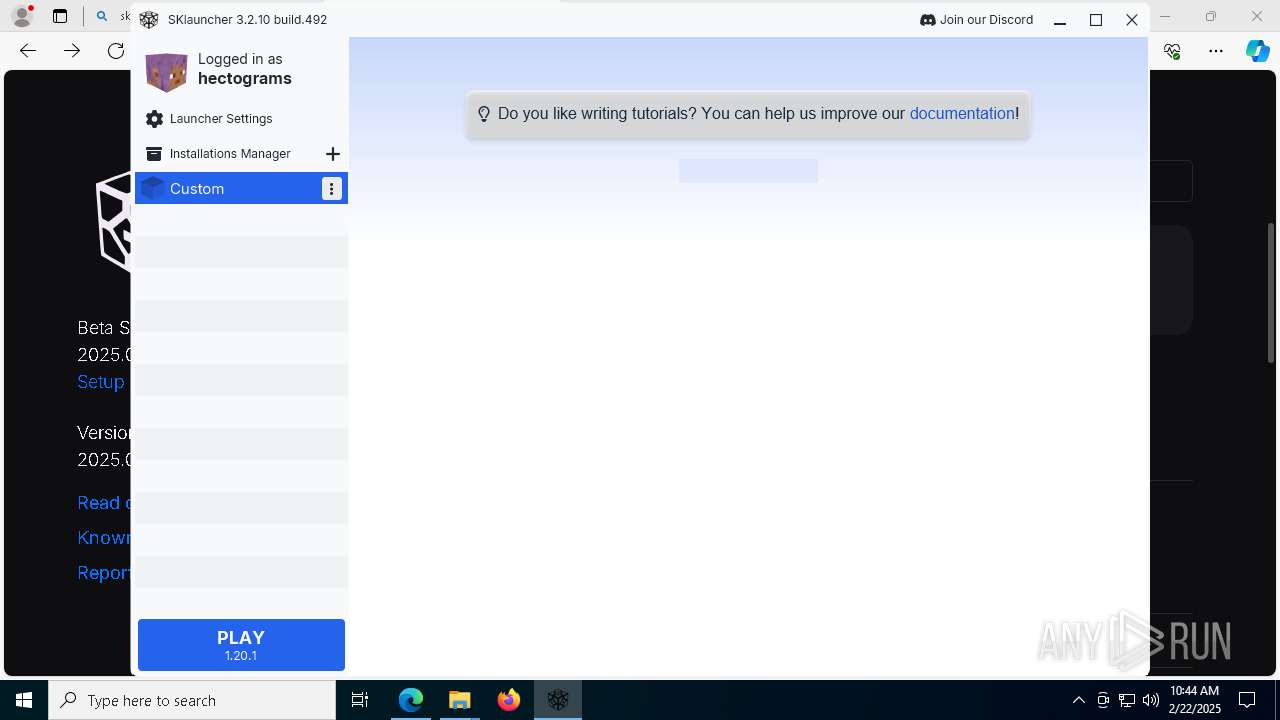The image size is (1280, 720).
Task: Click the Discord logo icon
Action: click(x=927, y=20)
